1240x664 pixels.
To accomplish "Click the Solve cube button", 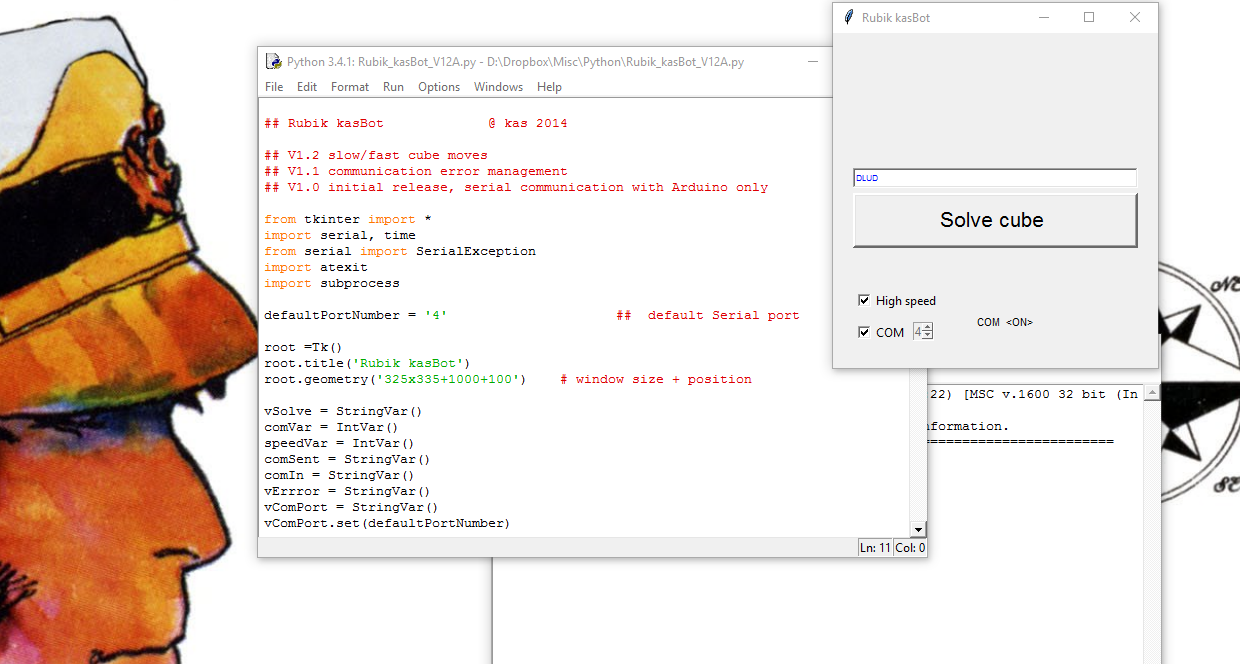I will [x=995, y=220].
